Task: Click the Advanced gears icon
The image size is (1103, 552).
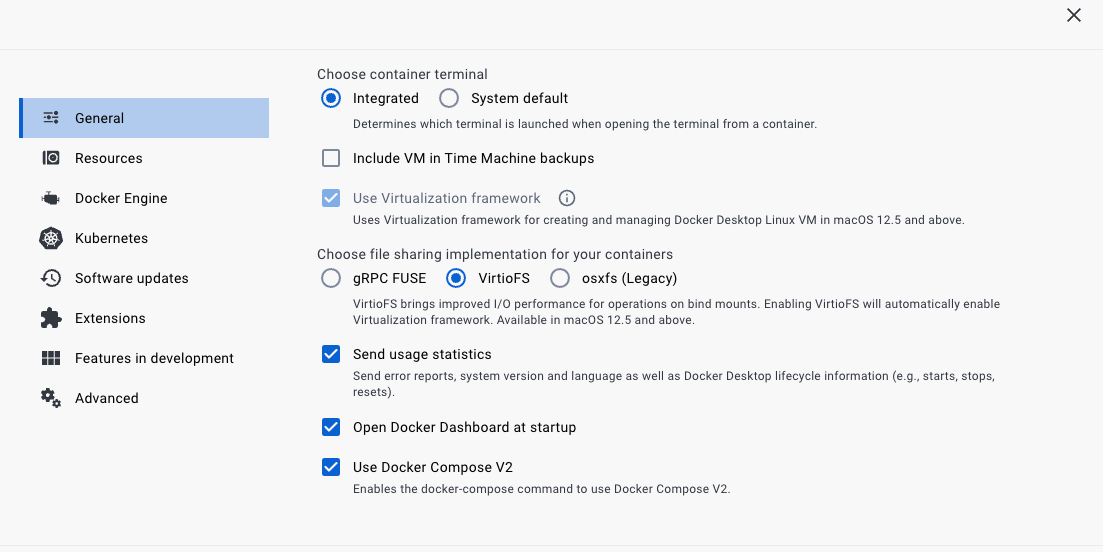Action: (x=51, y=399)
